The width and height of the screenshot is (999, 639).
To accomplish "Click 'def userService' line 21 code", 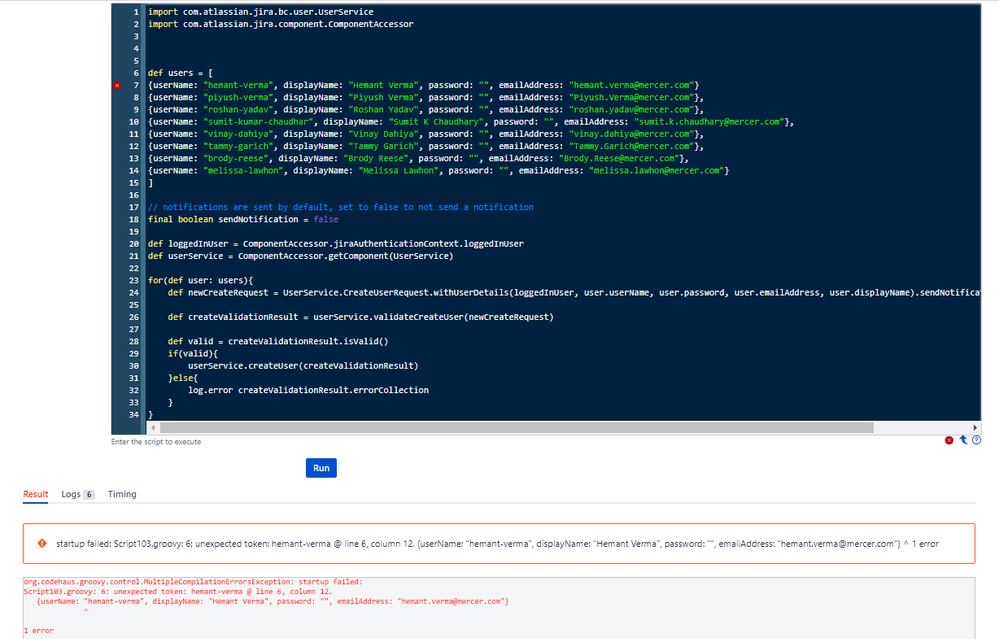I will (x=301, y=255).
